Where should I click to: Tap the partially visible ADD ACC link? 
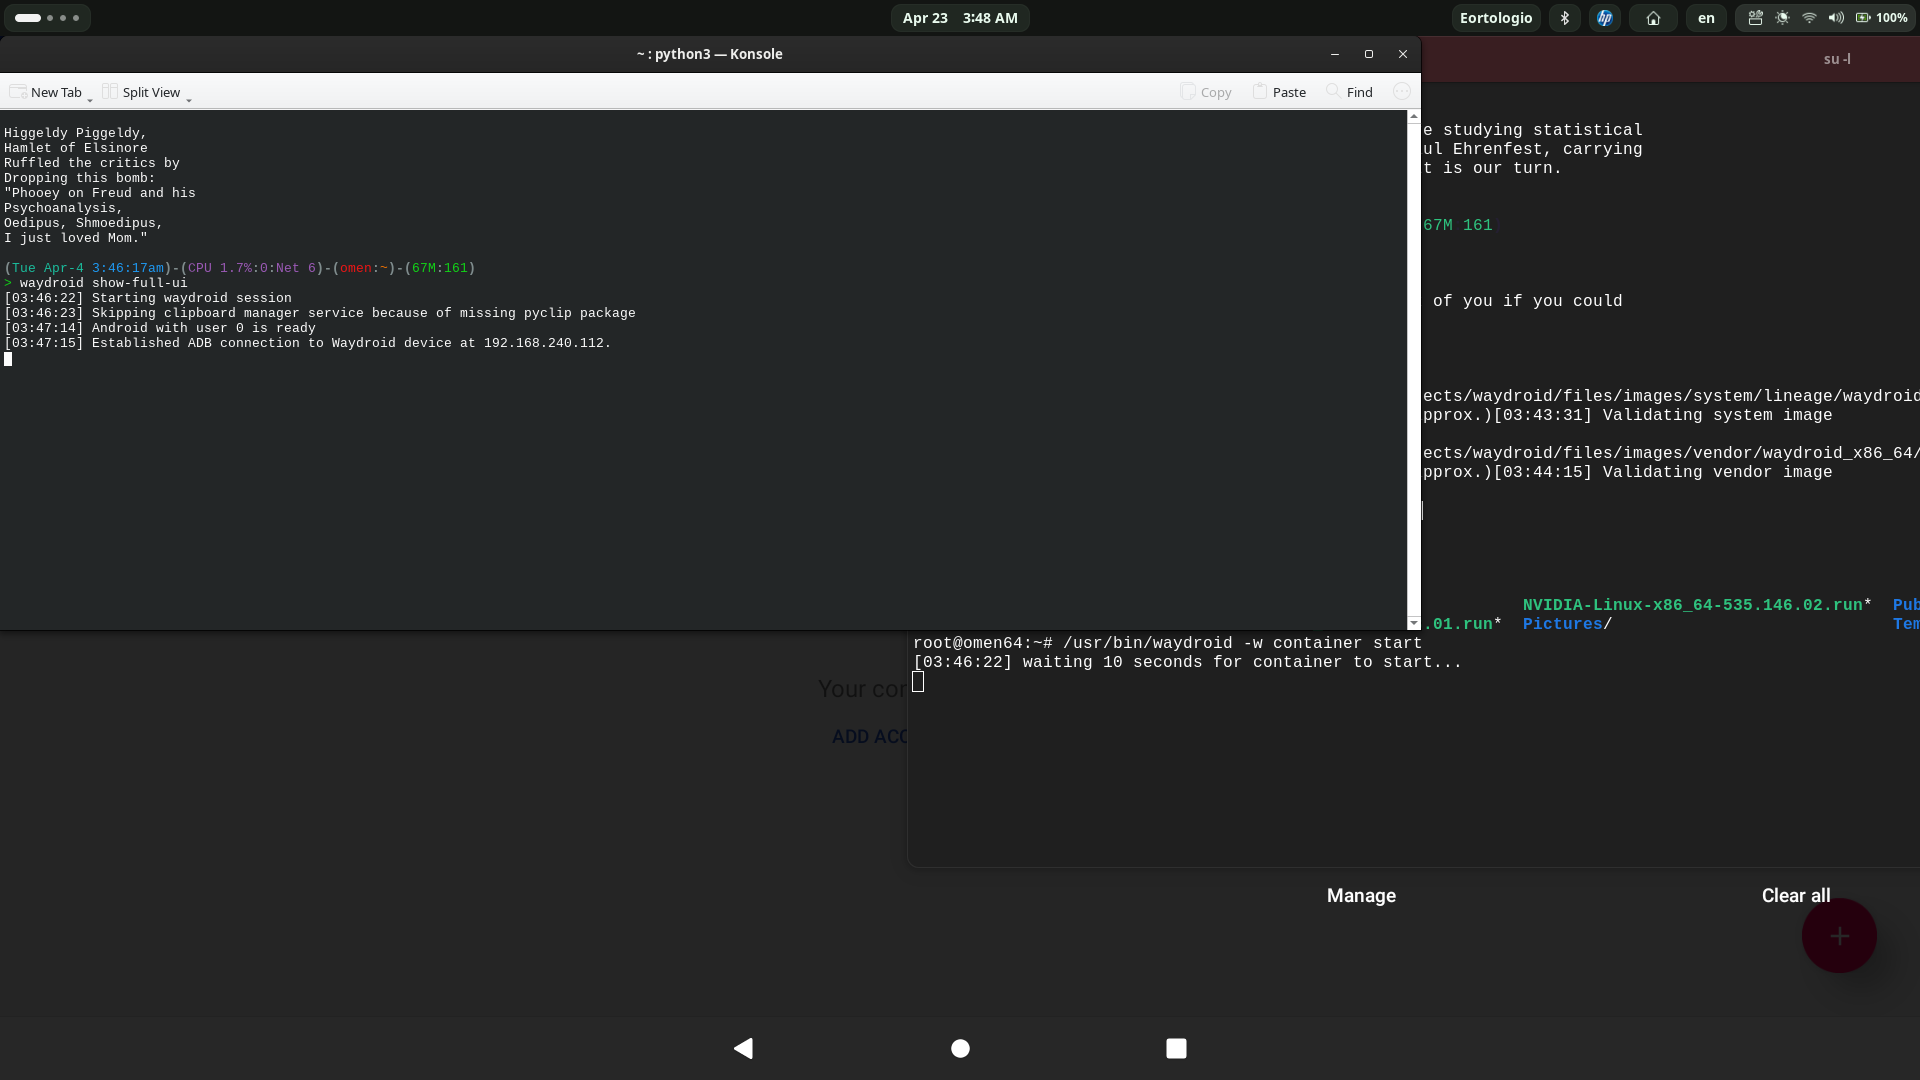[869, 737]
